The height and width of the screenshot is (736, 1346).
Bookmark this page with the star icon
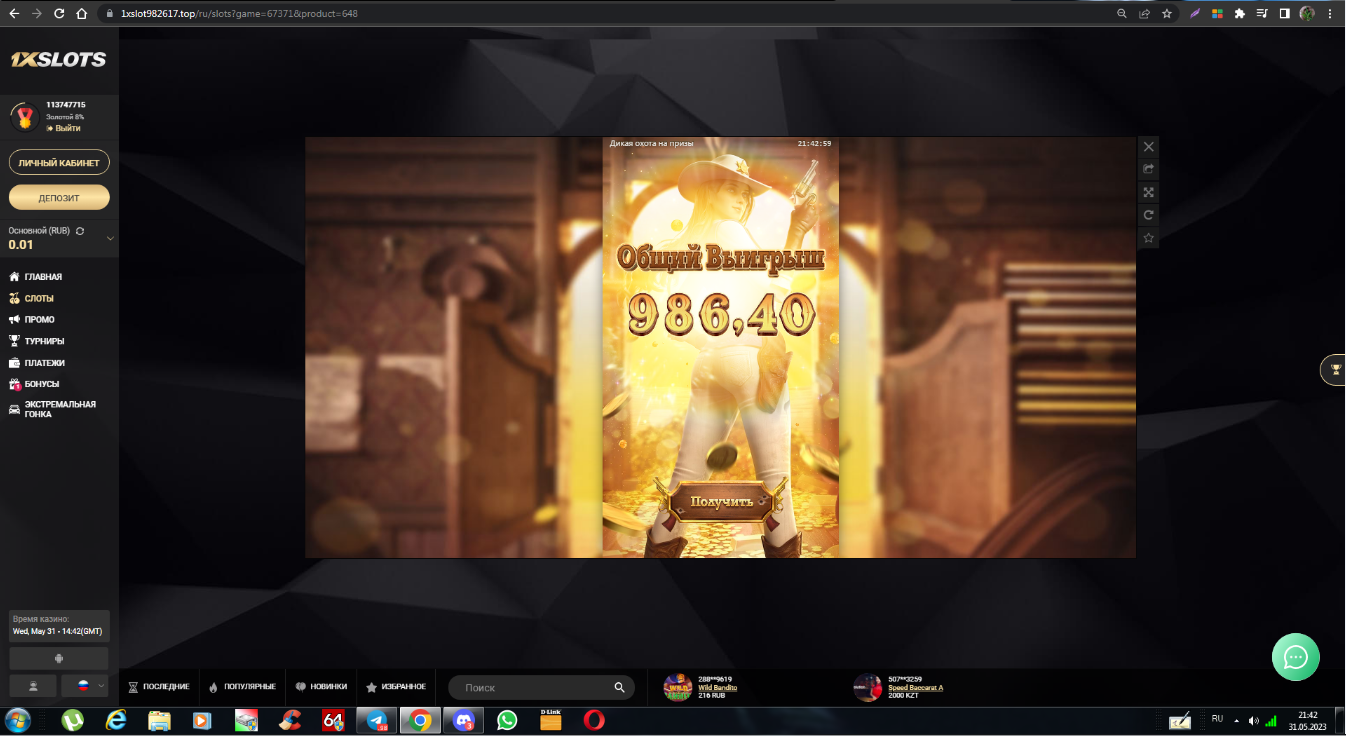pos(1167,14)
